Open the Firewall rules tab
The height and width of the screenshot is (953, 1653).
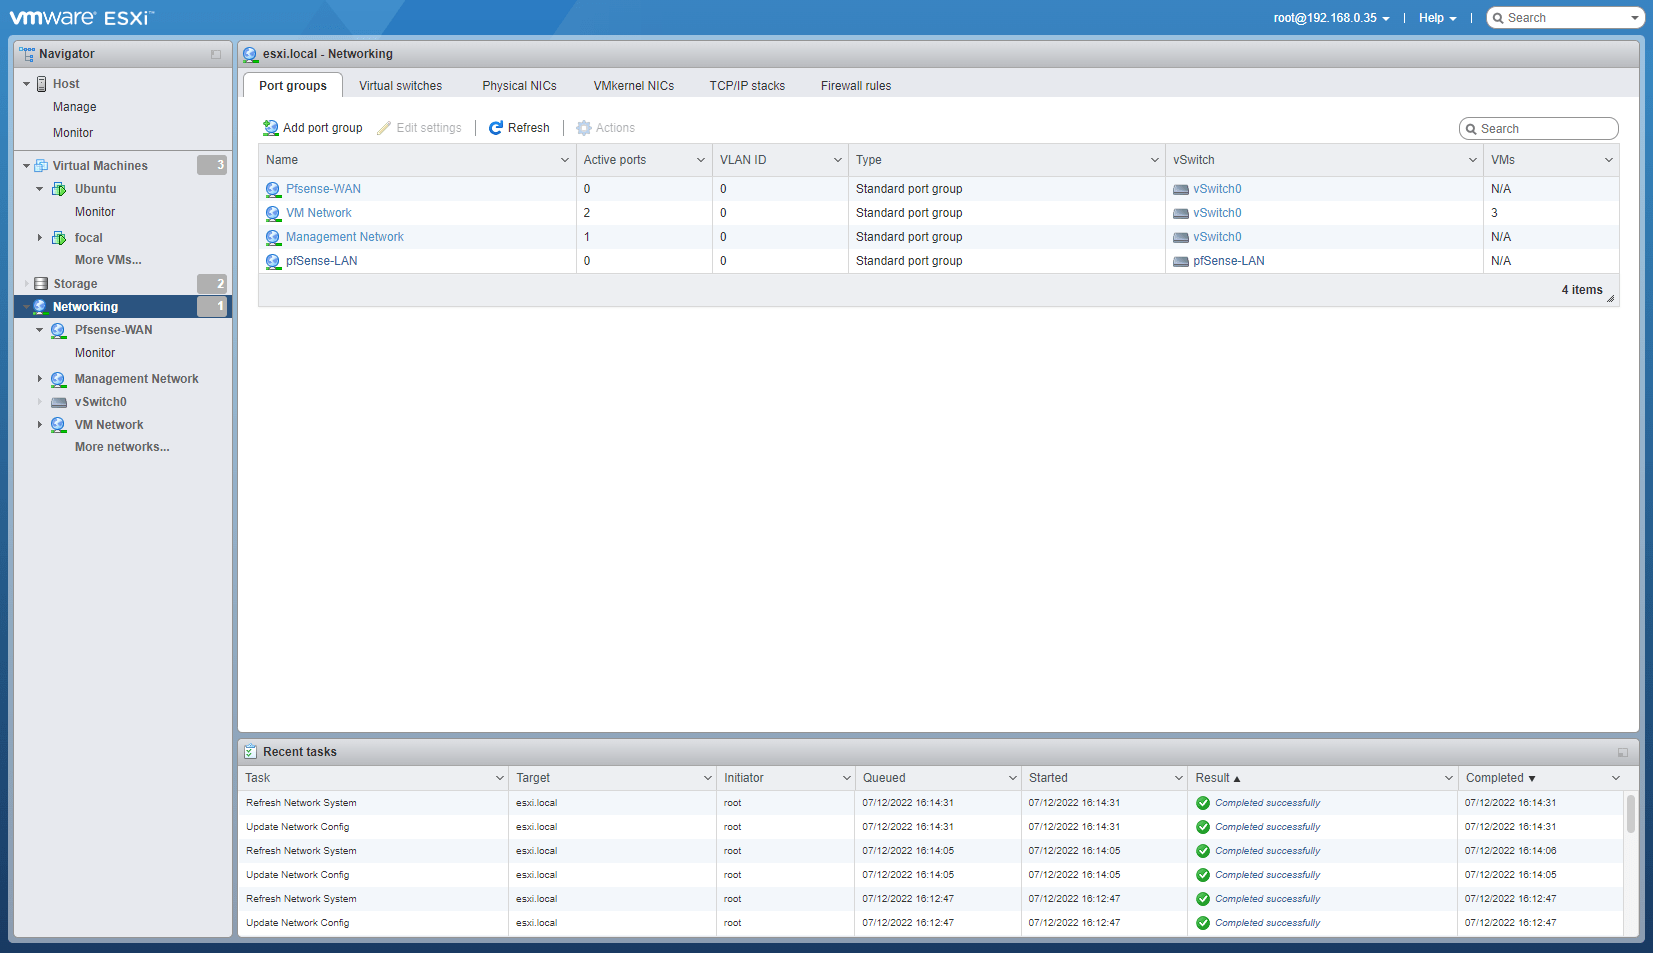coord(855,86)
